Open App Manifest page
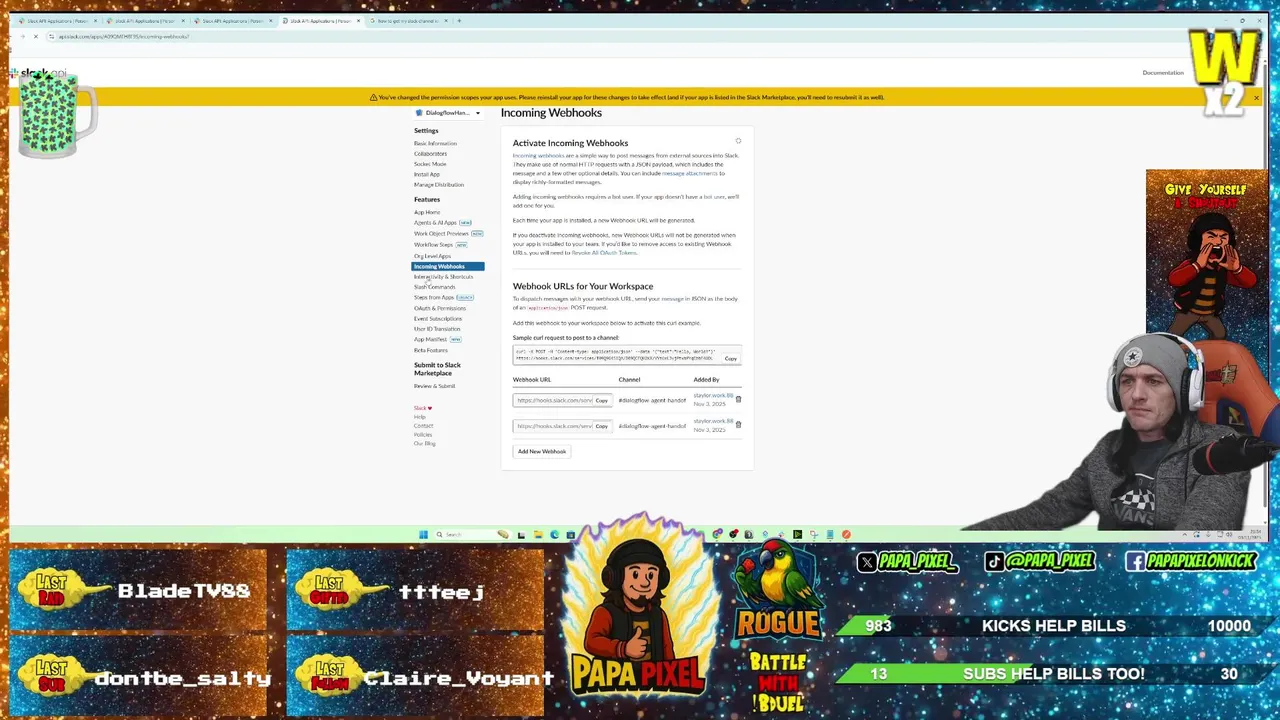The width and height of the screenshot is (1280, 720). tap(430, 339)
